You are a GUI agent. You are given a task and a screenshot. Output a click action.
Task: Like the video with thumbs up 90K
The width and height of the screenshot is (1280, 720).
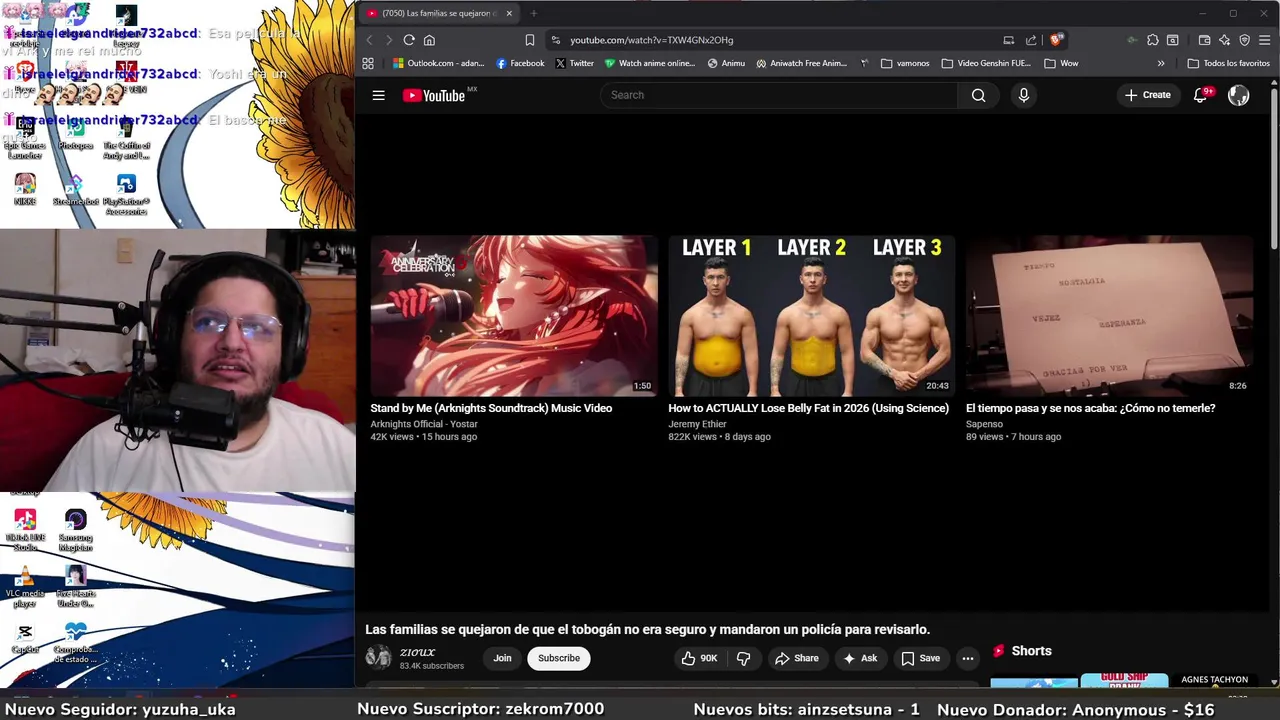(x=699, y=658)
